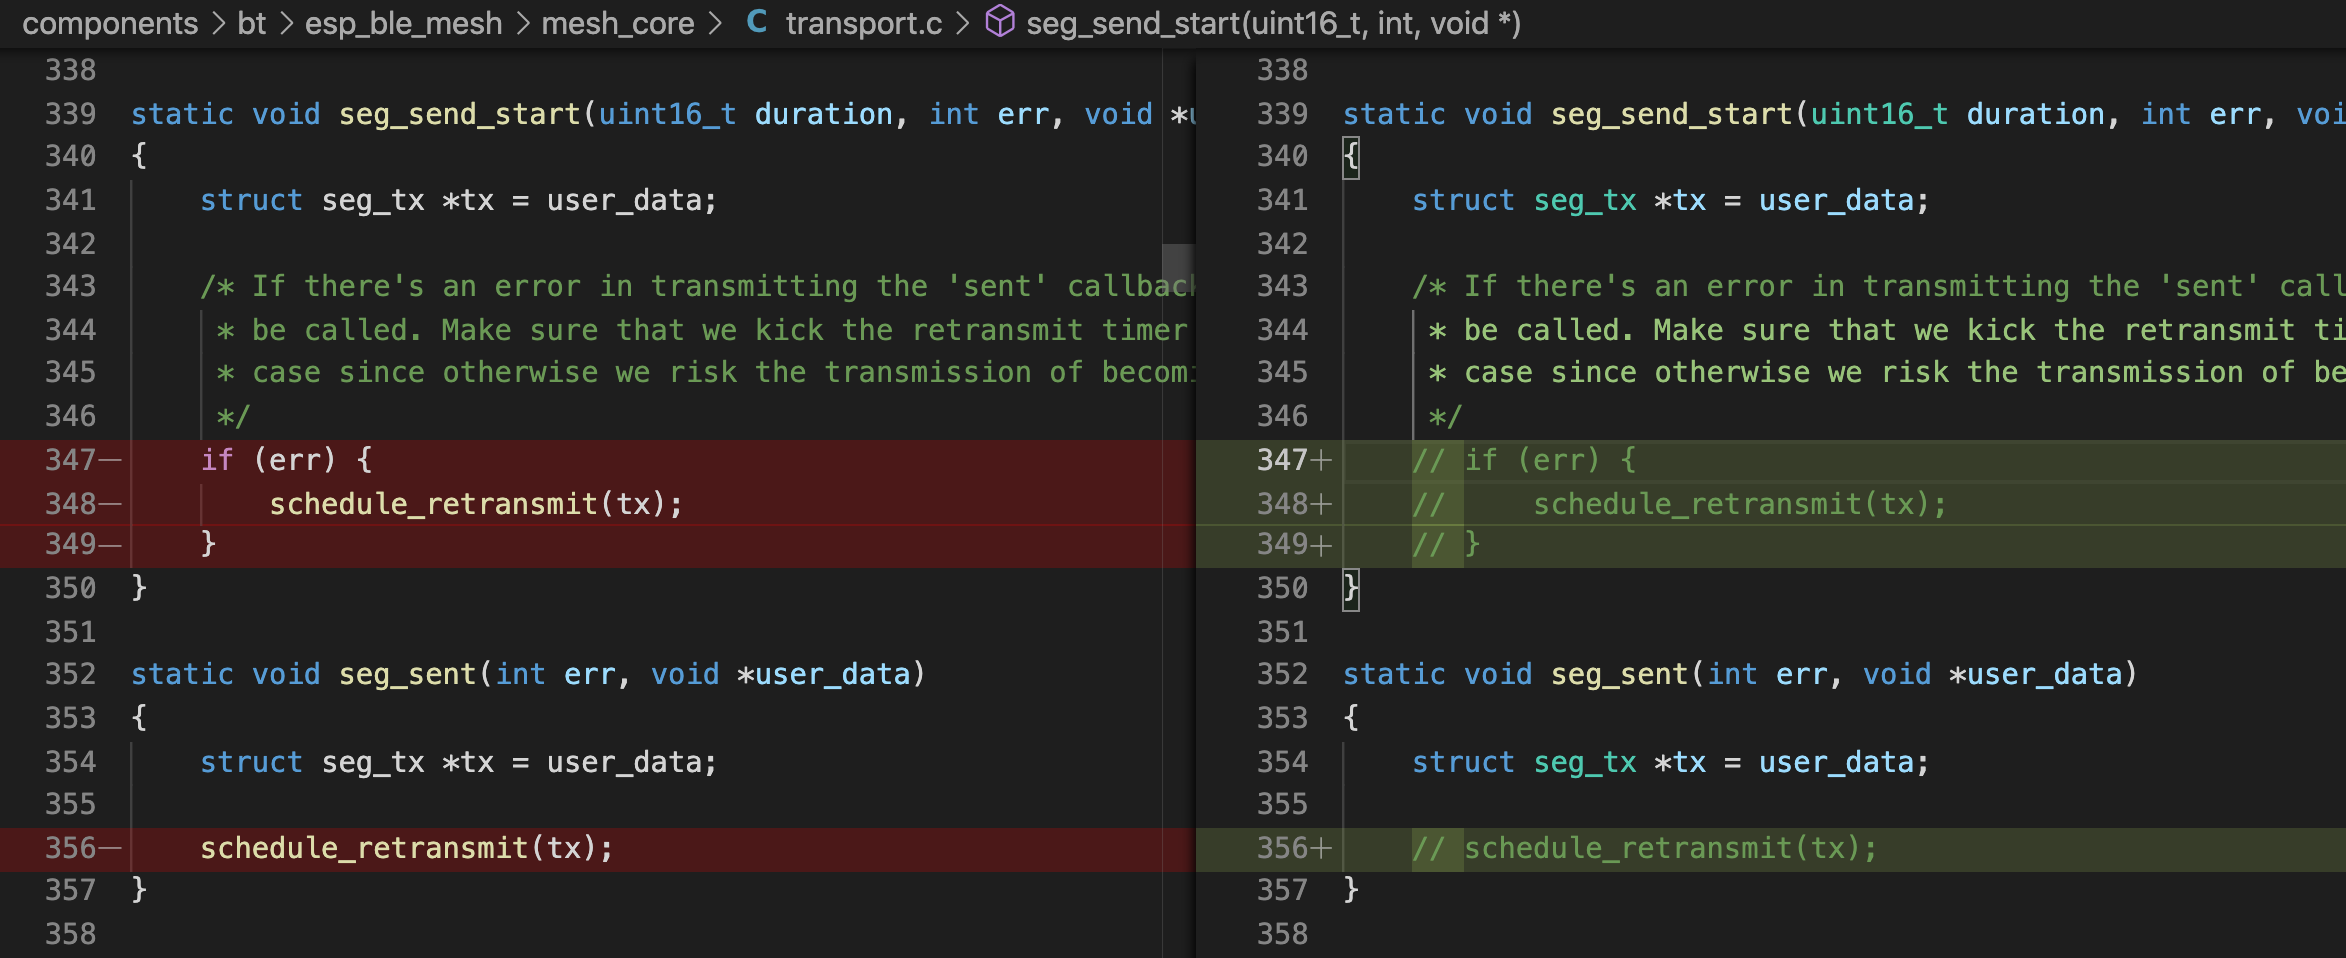Screen dimensions: 2346x958
Task: Click 'user_data' on right line 341
Action: 1836,201
